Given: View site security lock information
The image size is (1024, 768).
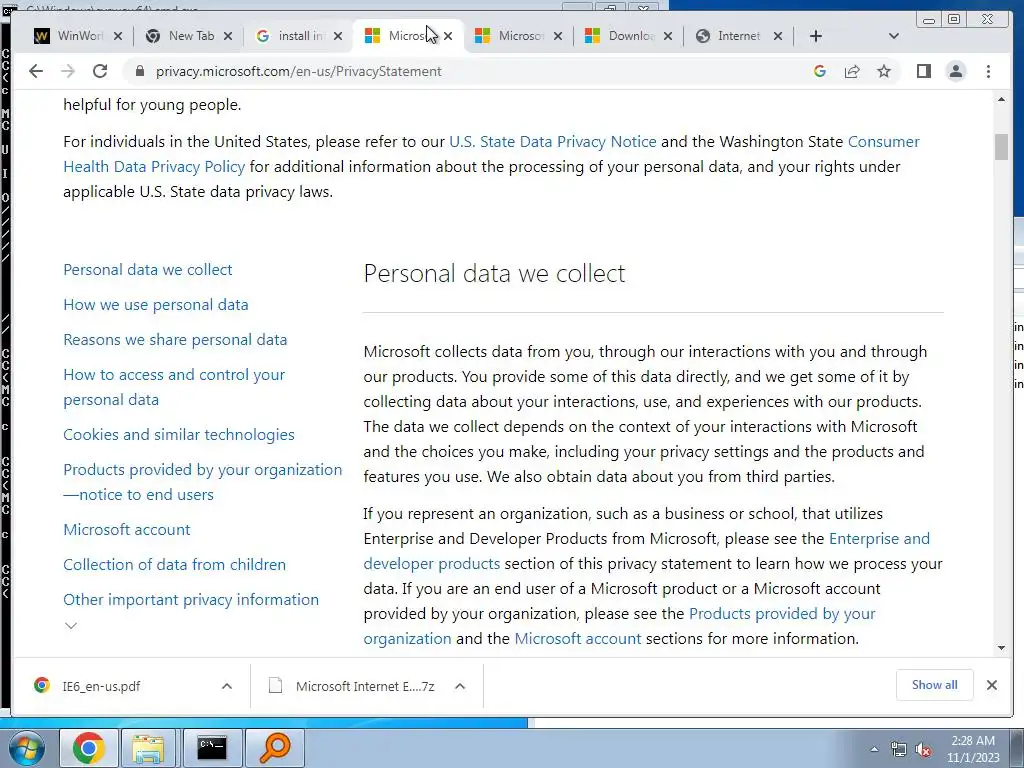Looking at the screenshot, I should coord(139,71).
